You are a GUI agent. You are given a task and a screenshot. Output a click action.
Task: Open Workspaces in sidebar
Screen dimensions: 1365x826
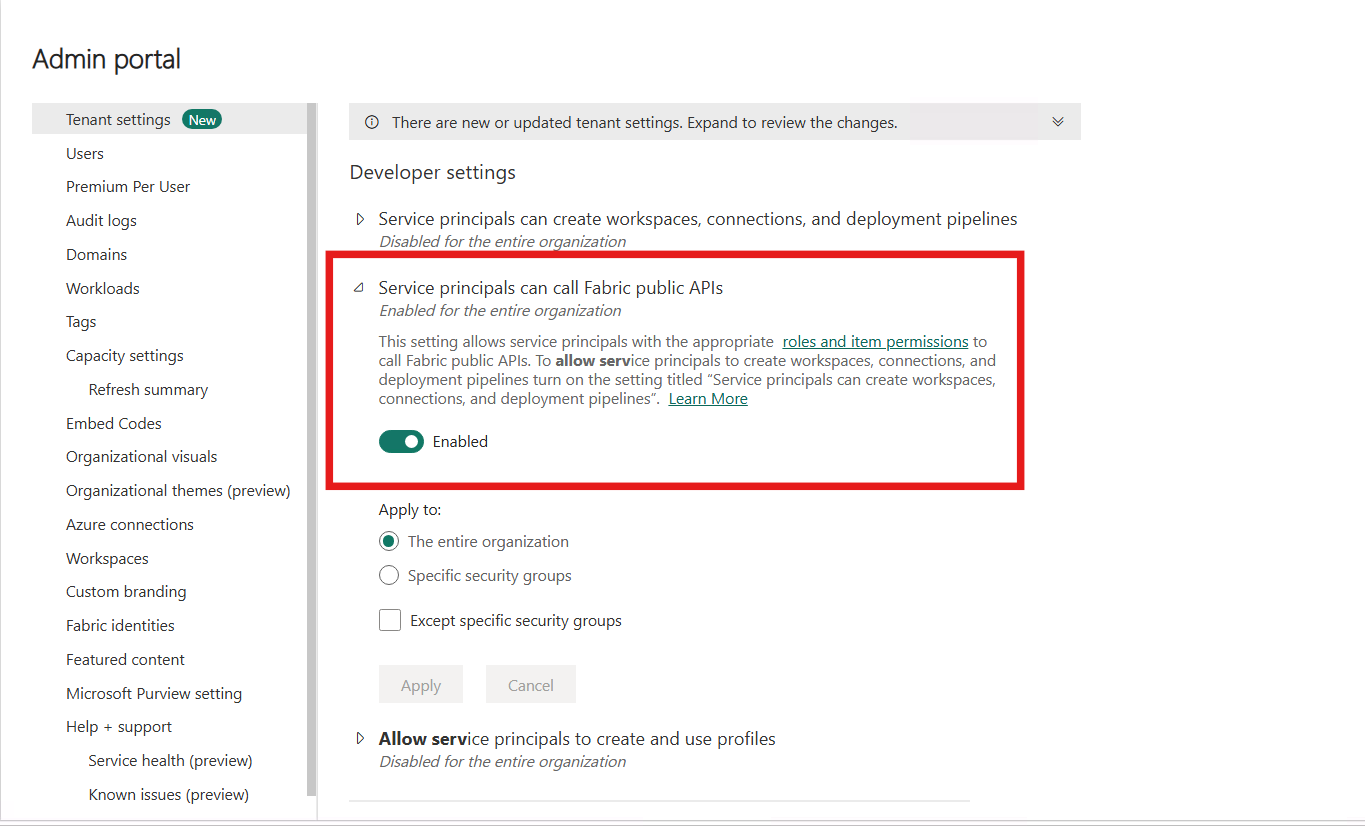pyautogui.click(x=107, y=559)
